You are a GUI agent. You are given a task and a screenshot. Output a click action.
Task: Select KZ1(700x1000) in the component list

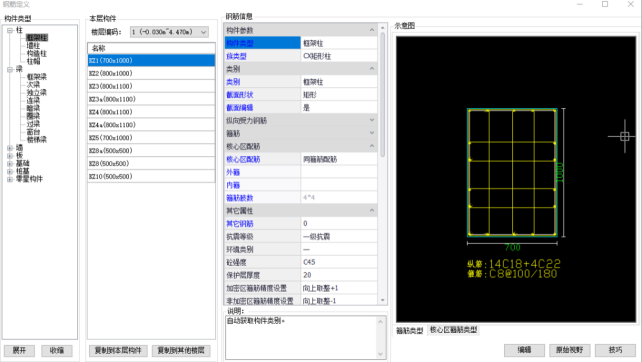(151, 61)
